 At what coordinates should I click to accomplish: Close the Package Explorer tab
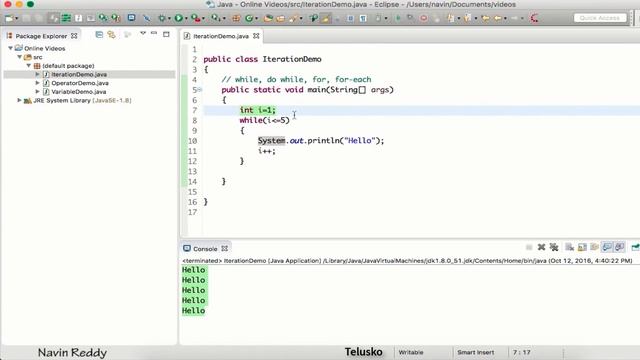[74, 36]
